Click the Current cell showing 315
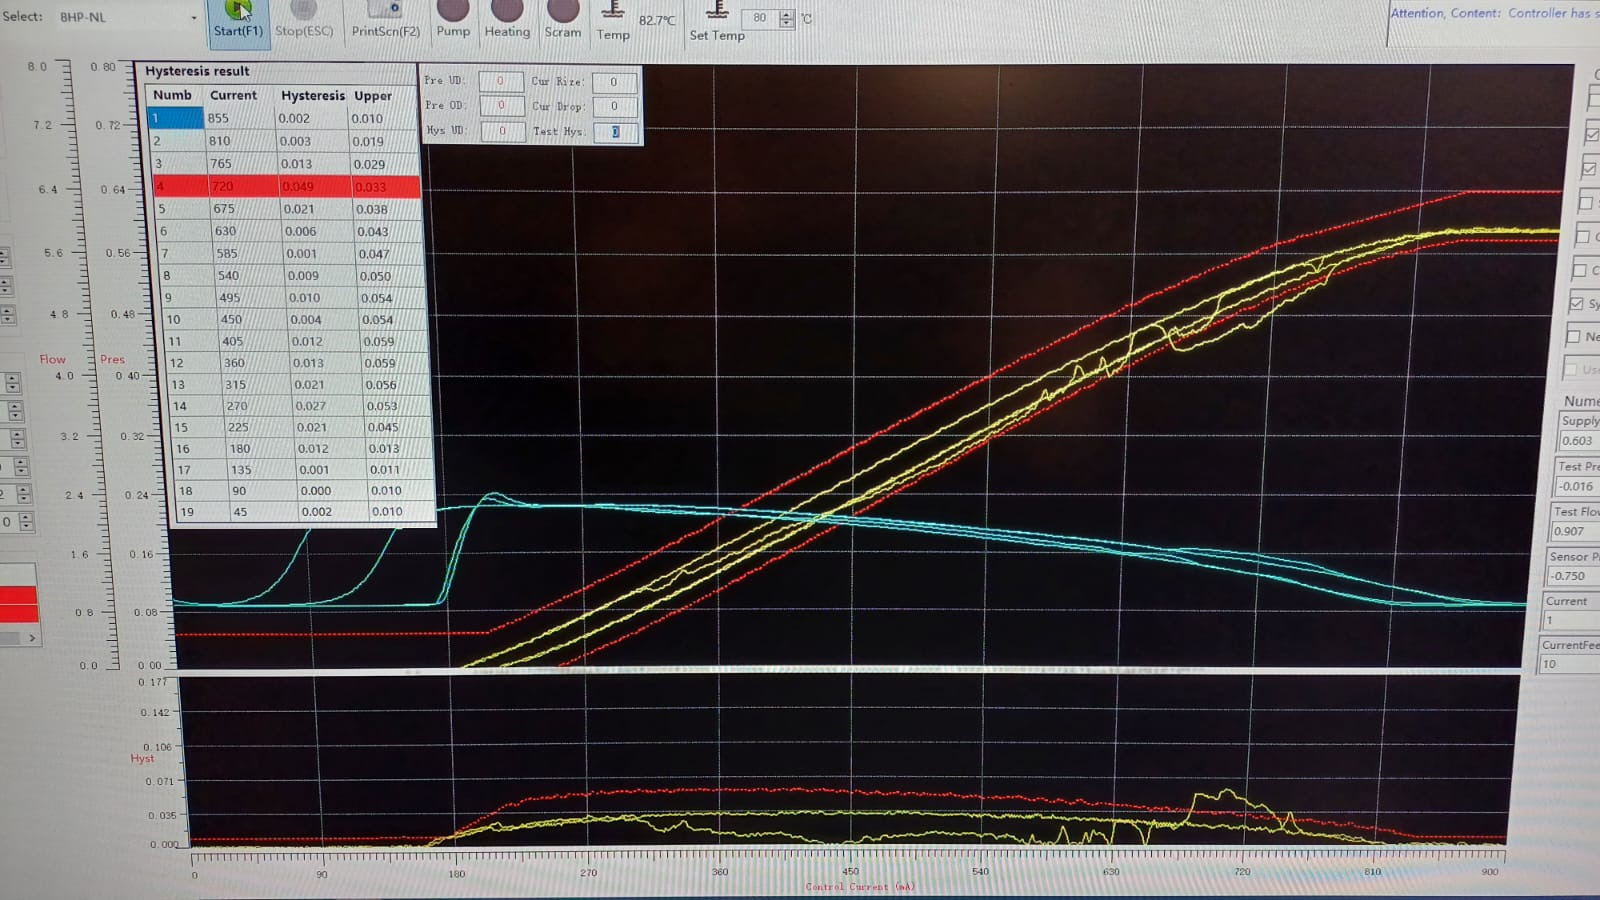Screen dimensions: 1600x900 [x=257, y=385]
